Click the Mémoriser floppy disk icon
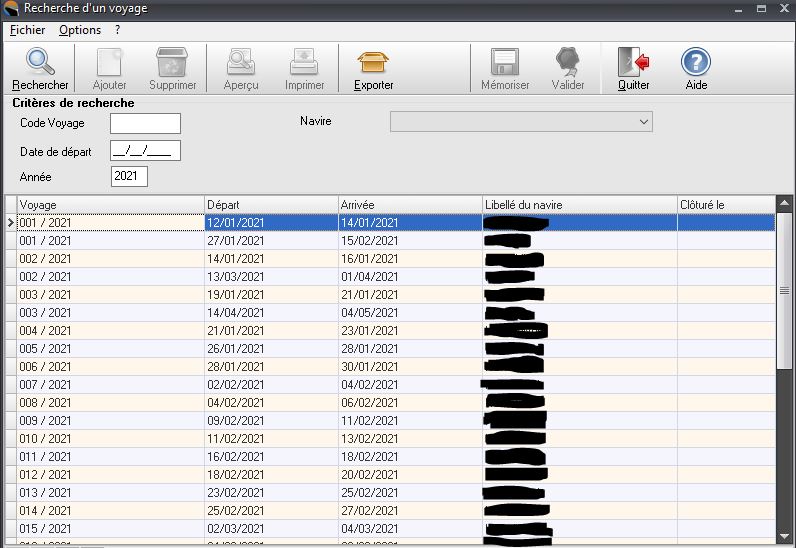 (505, 63)
